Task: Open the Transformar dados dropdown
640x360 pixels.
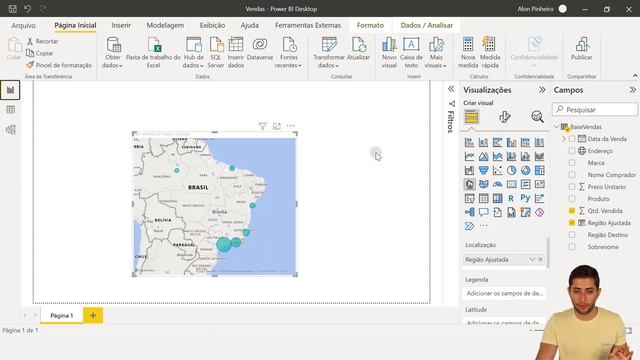Action: pyautogui.click(x=329, y=53)
